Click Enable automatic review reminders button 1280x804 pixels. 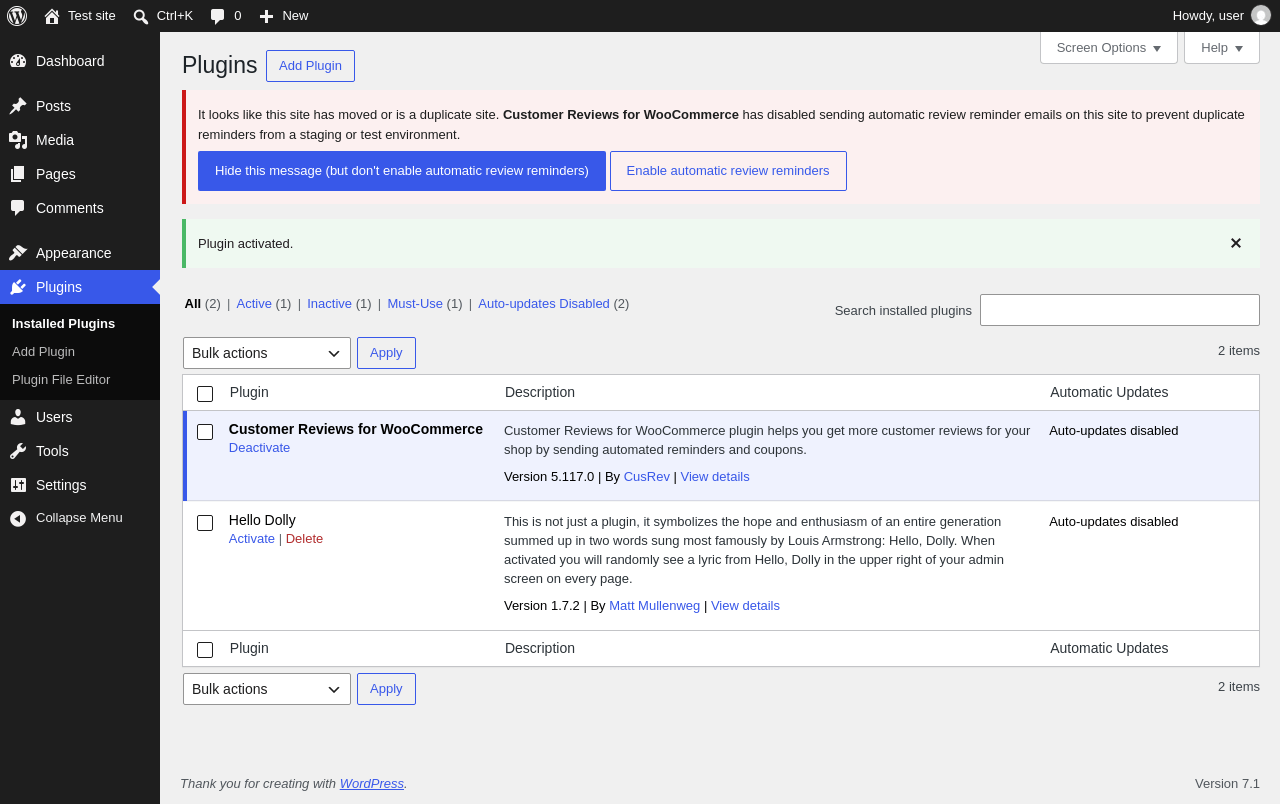click(728, 171)
